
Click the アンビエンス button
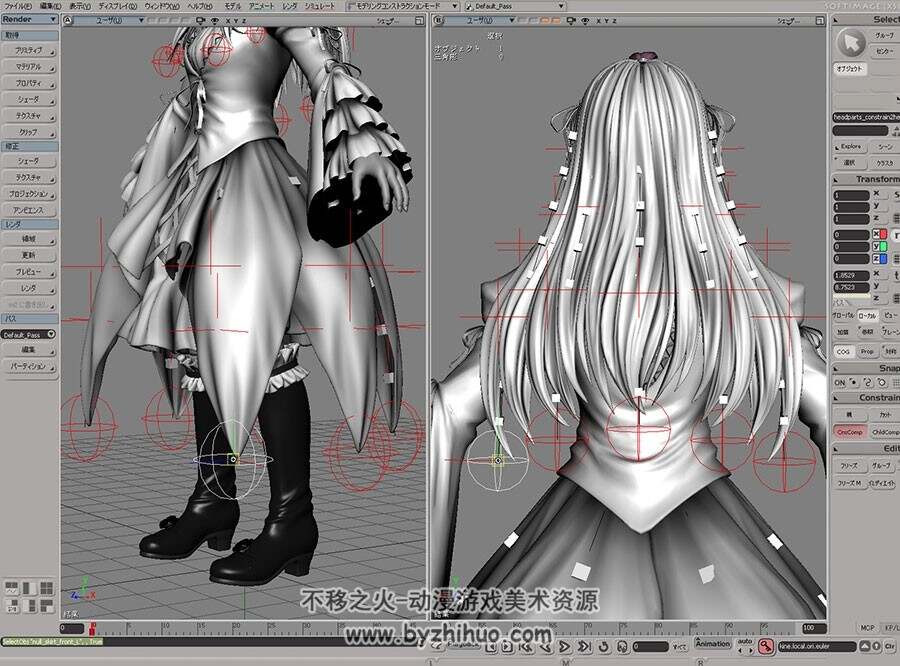29,211
